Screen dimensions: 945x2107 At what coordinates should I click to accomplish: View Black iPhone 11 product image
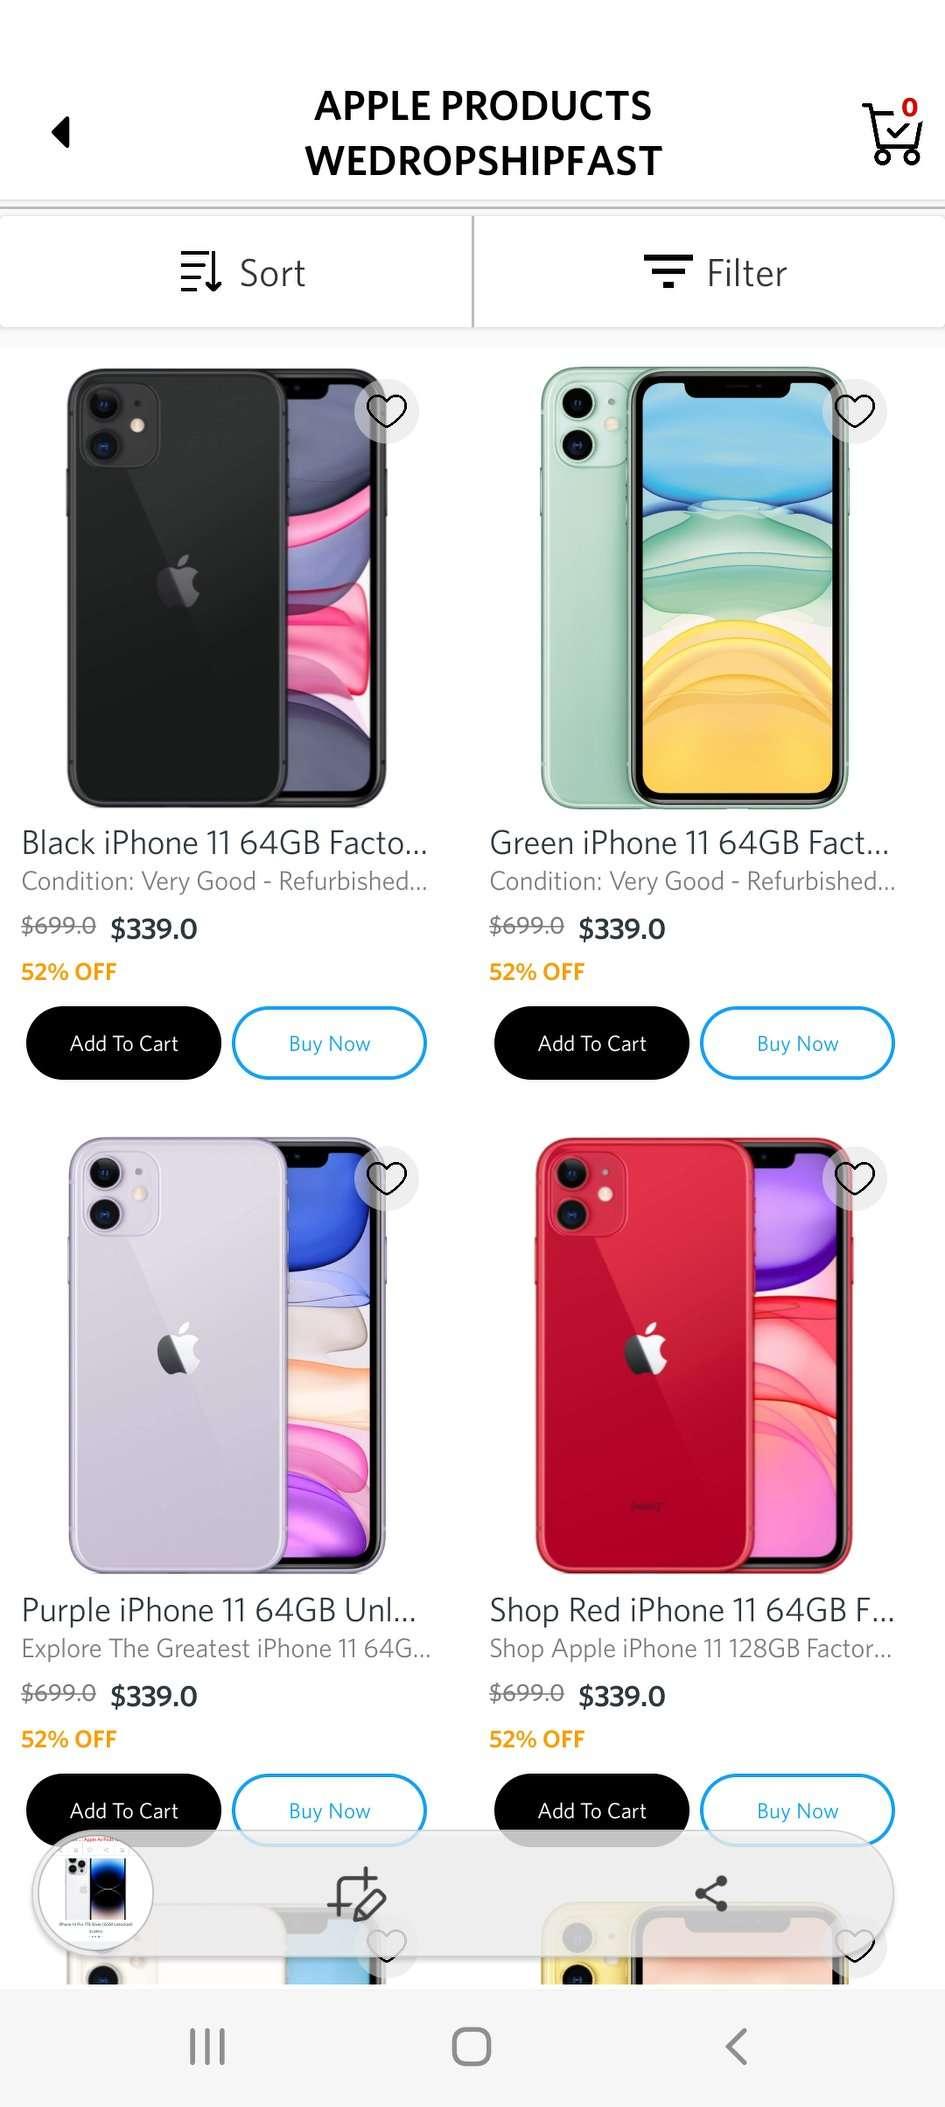point(227,588)
